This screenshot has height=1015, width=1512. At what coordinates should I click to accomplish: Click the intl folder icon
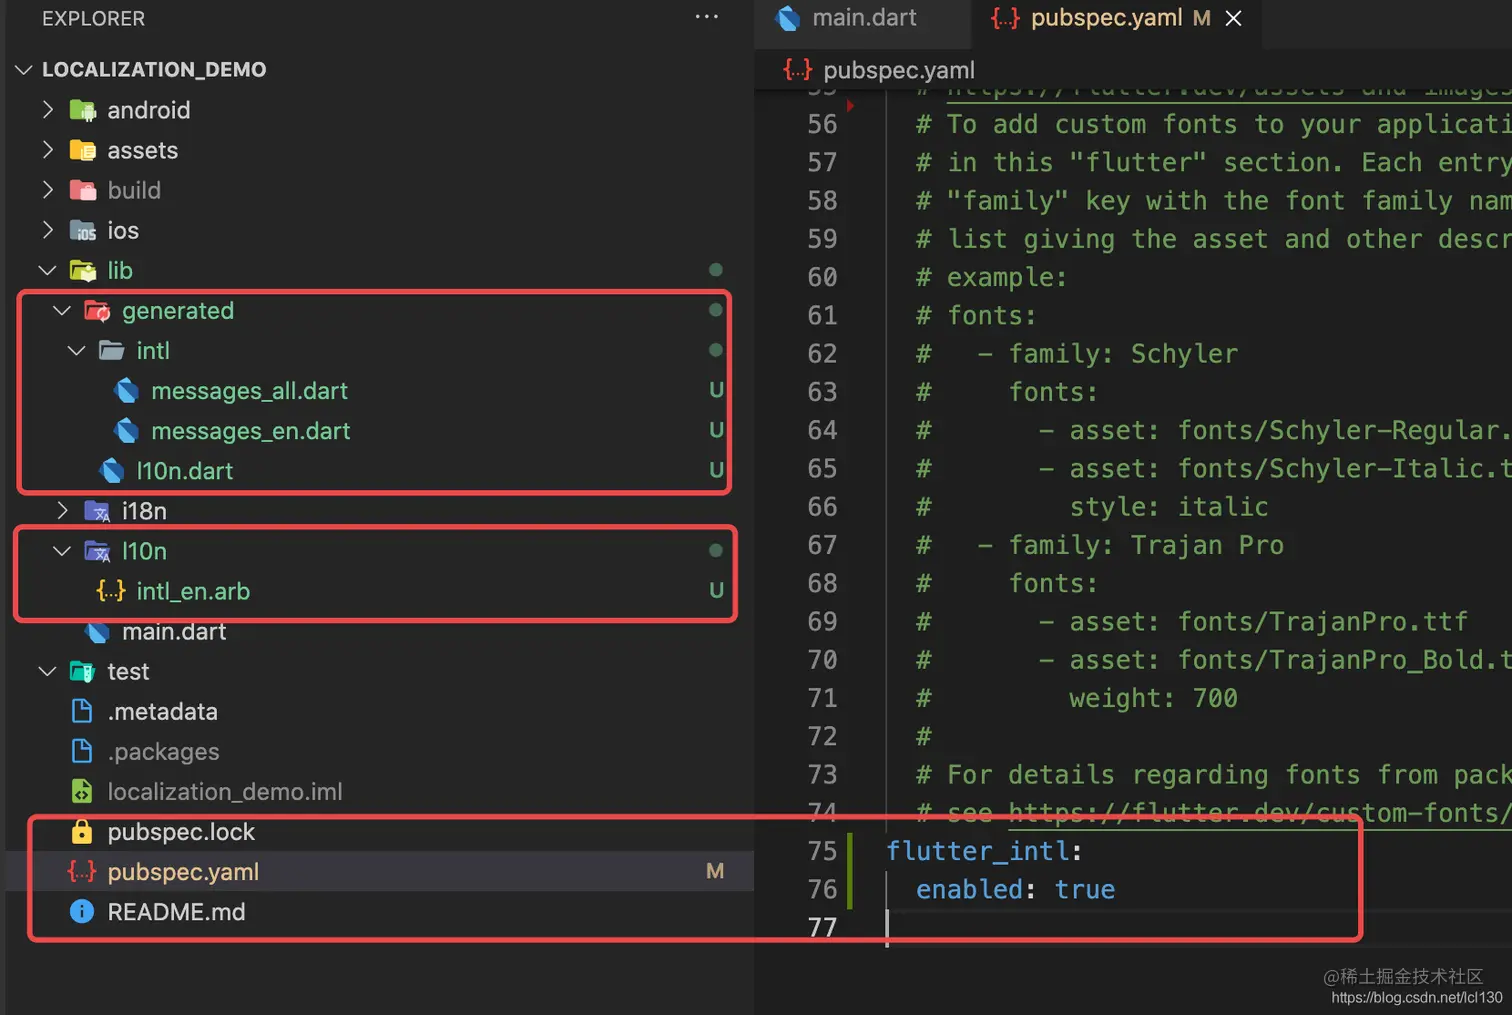(112, 351)
